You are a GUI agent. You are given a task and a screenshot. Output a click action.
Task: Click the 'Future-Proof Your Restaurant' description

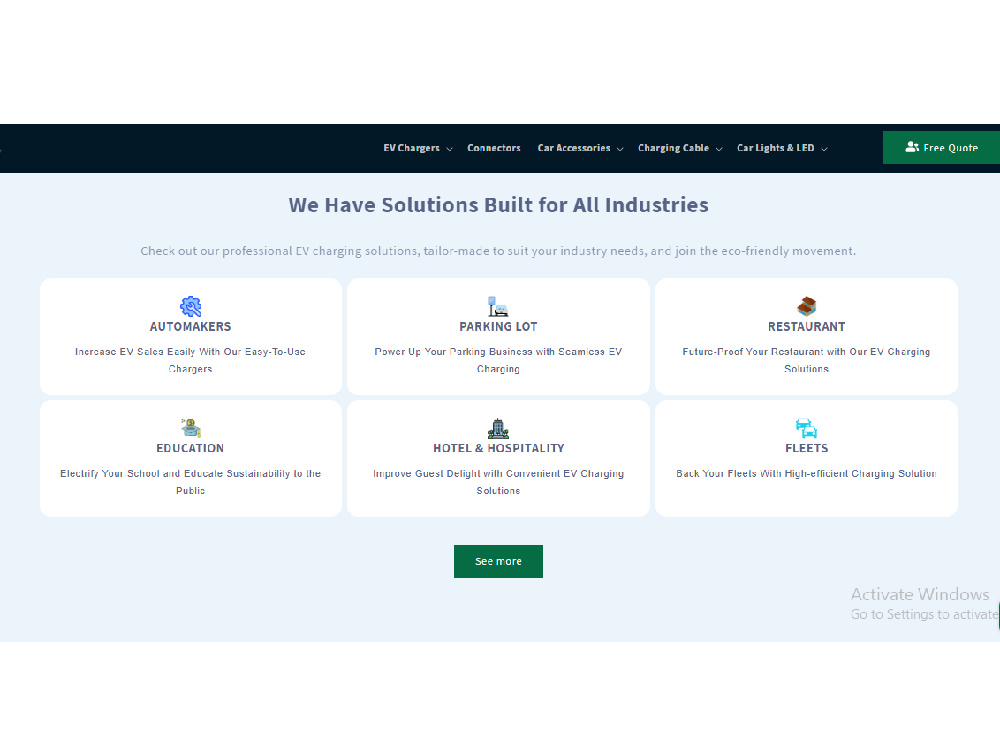click(807, 360)
